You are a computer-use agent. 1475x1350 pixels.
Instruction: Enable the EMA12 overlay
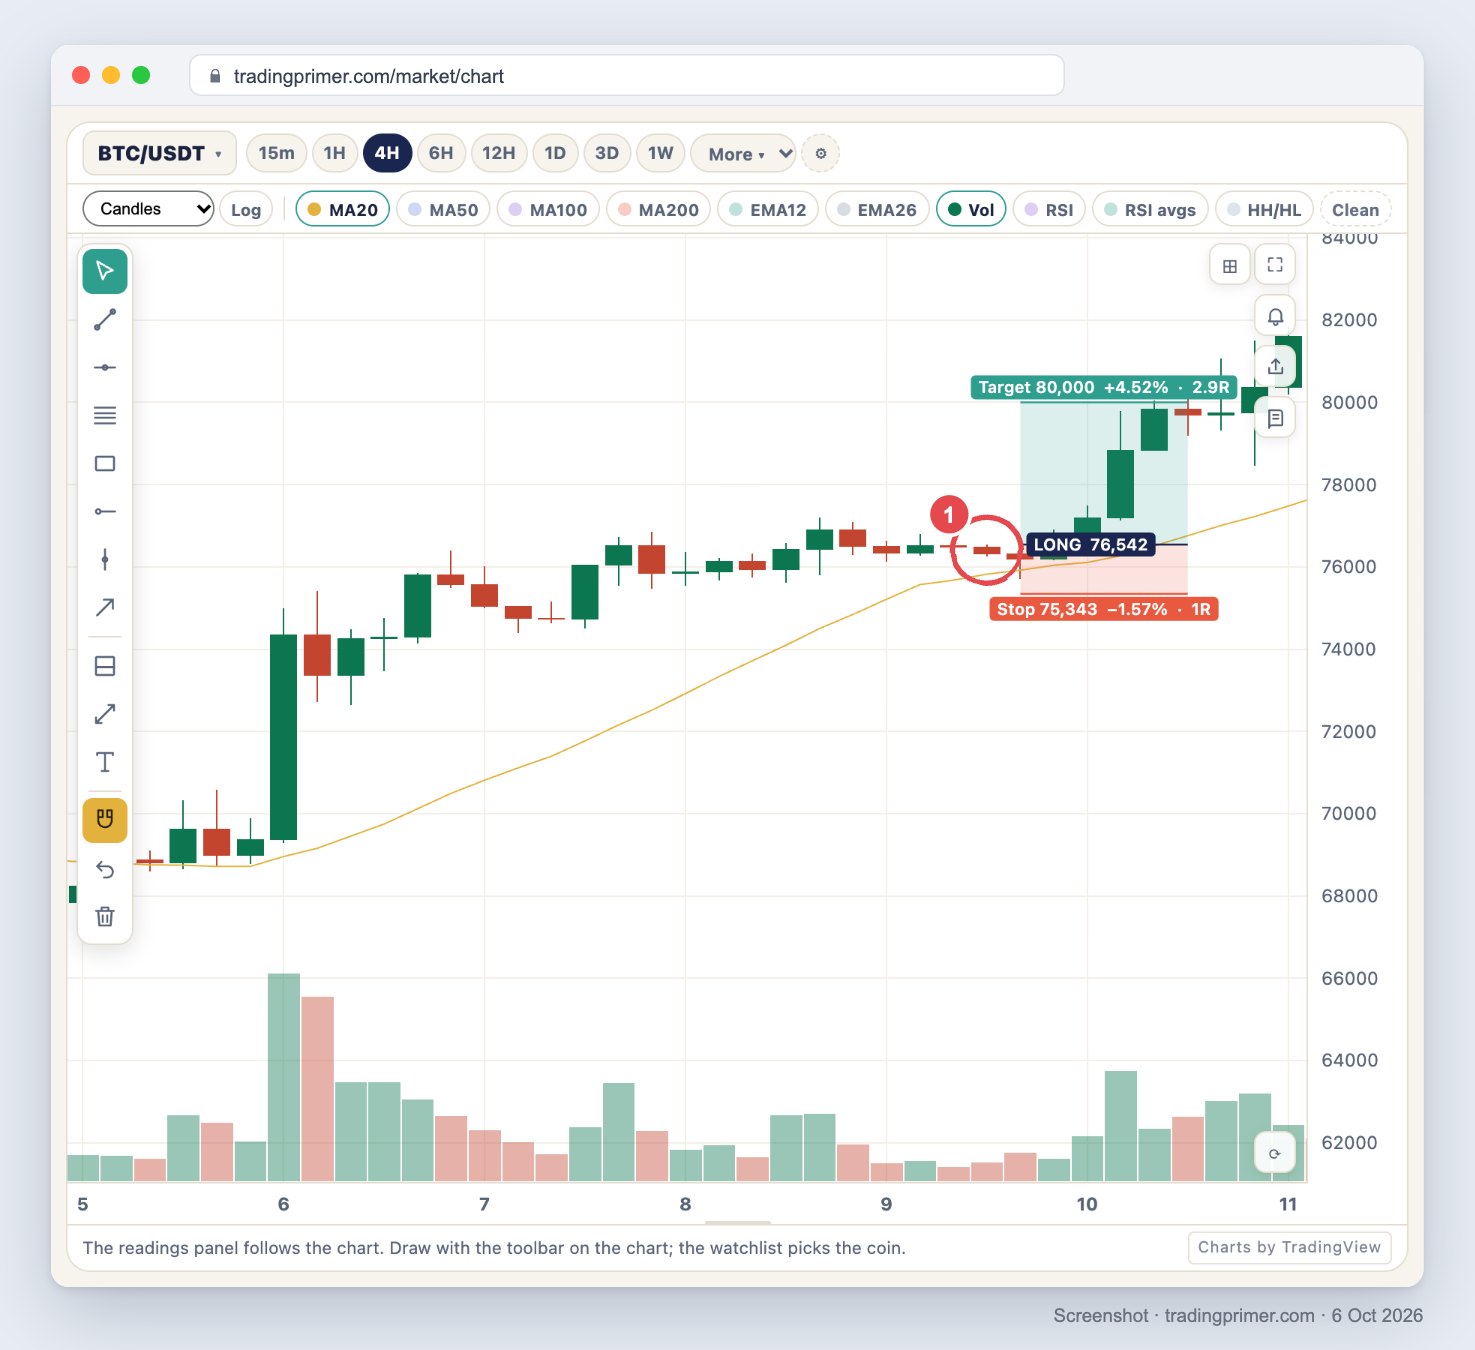[x=768, y=209]
